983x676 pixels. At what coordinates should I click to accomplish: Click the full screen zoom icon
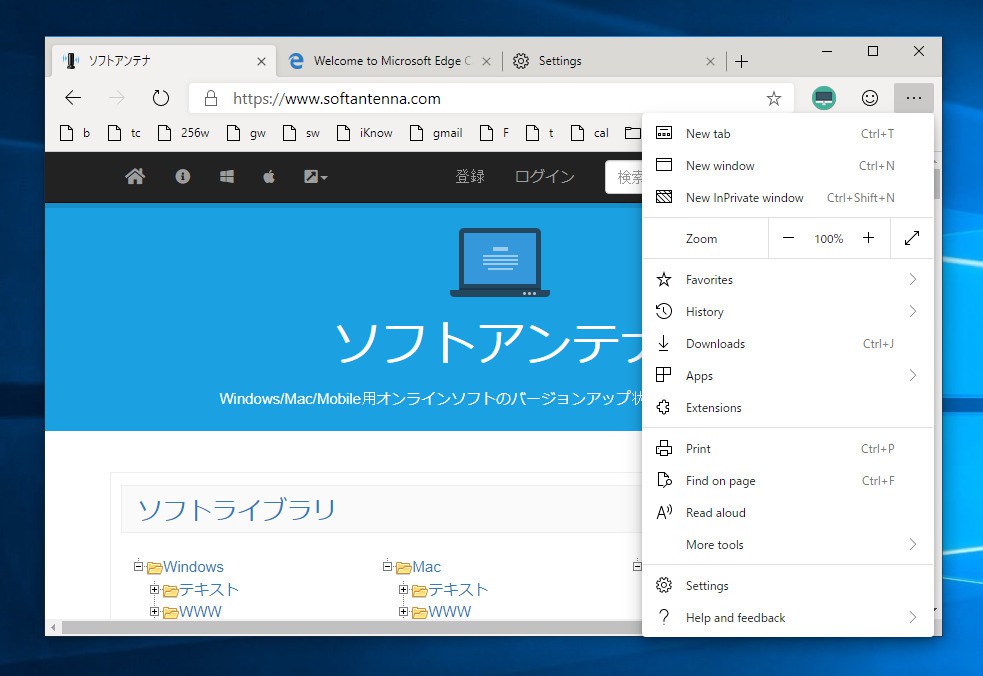pos(911,238)
